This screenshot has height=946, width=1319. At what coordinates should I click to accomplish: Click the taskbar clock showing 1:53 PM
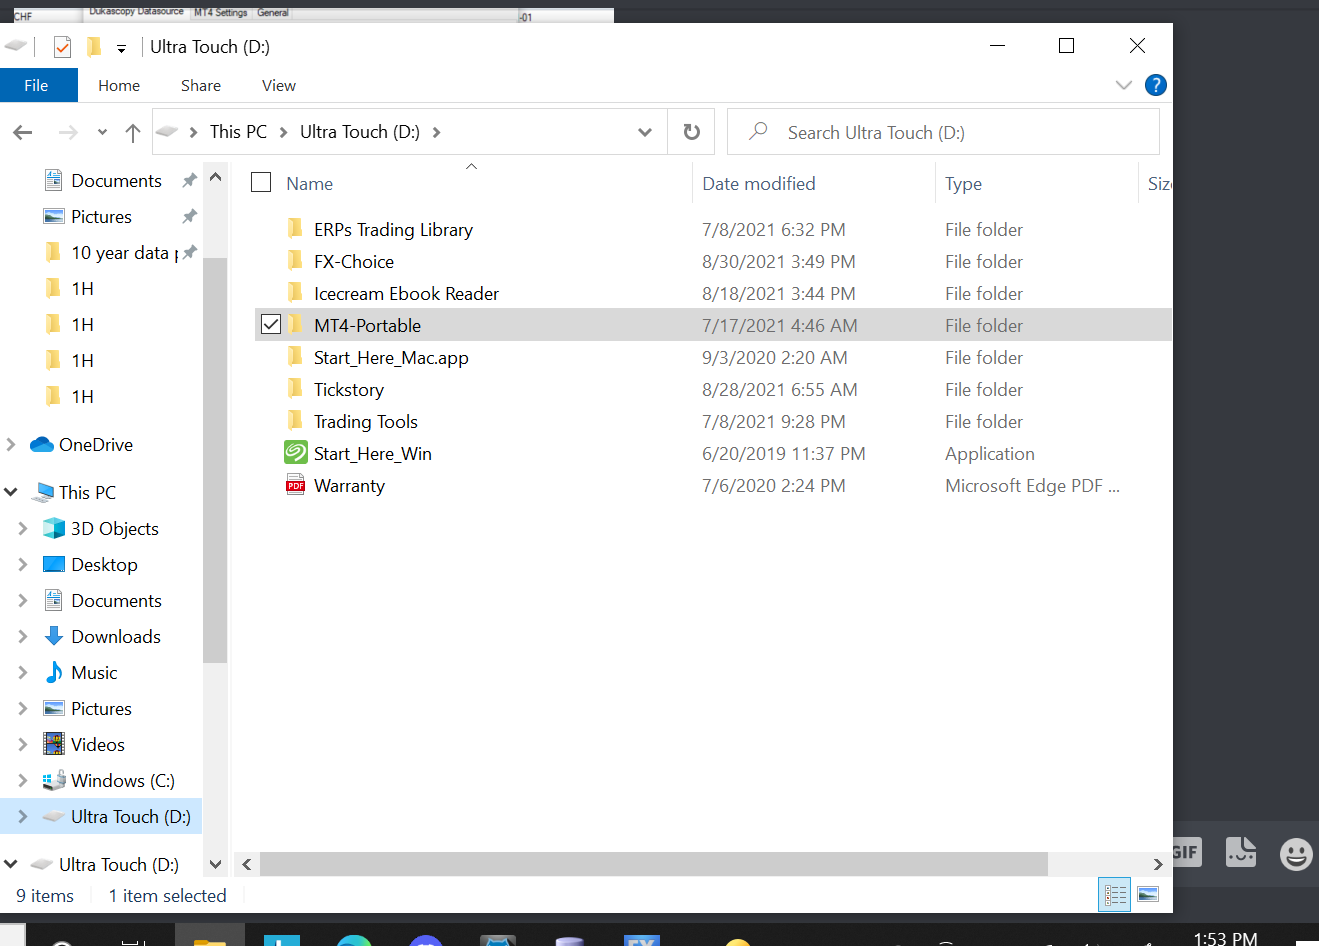click(1225, 937)
